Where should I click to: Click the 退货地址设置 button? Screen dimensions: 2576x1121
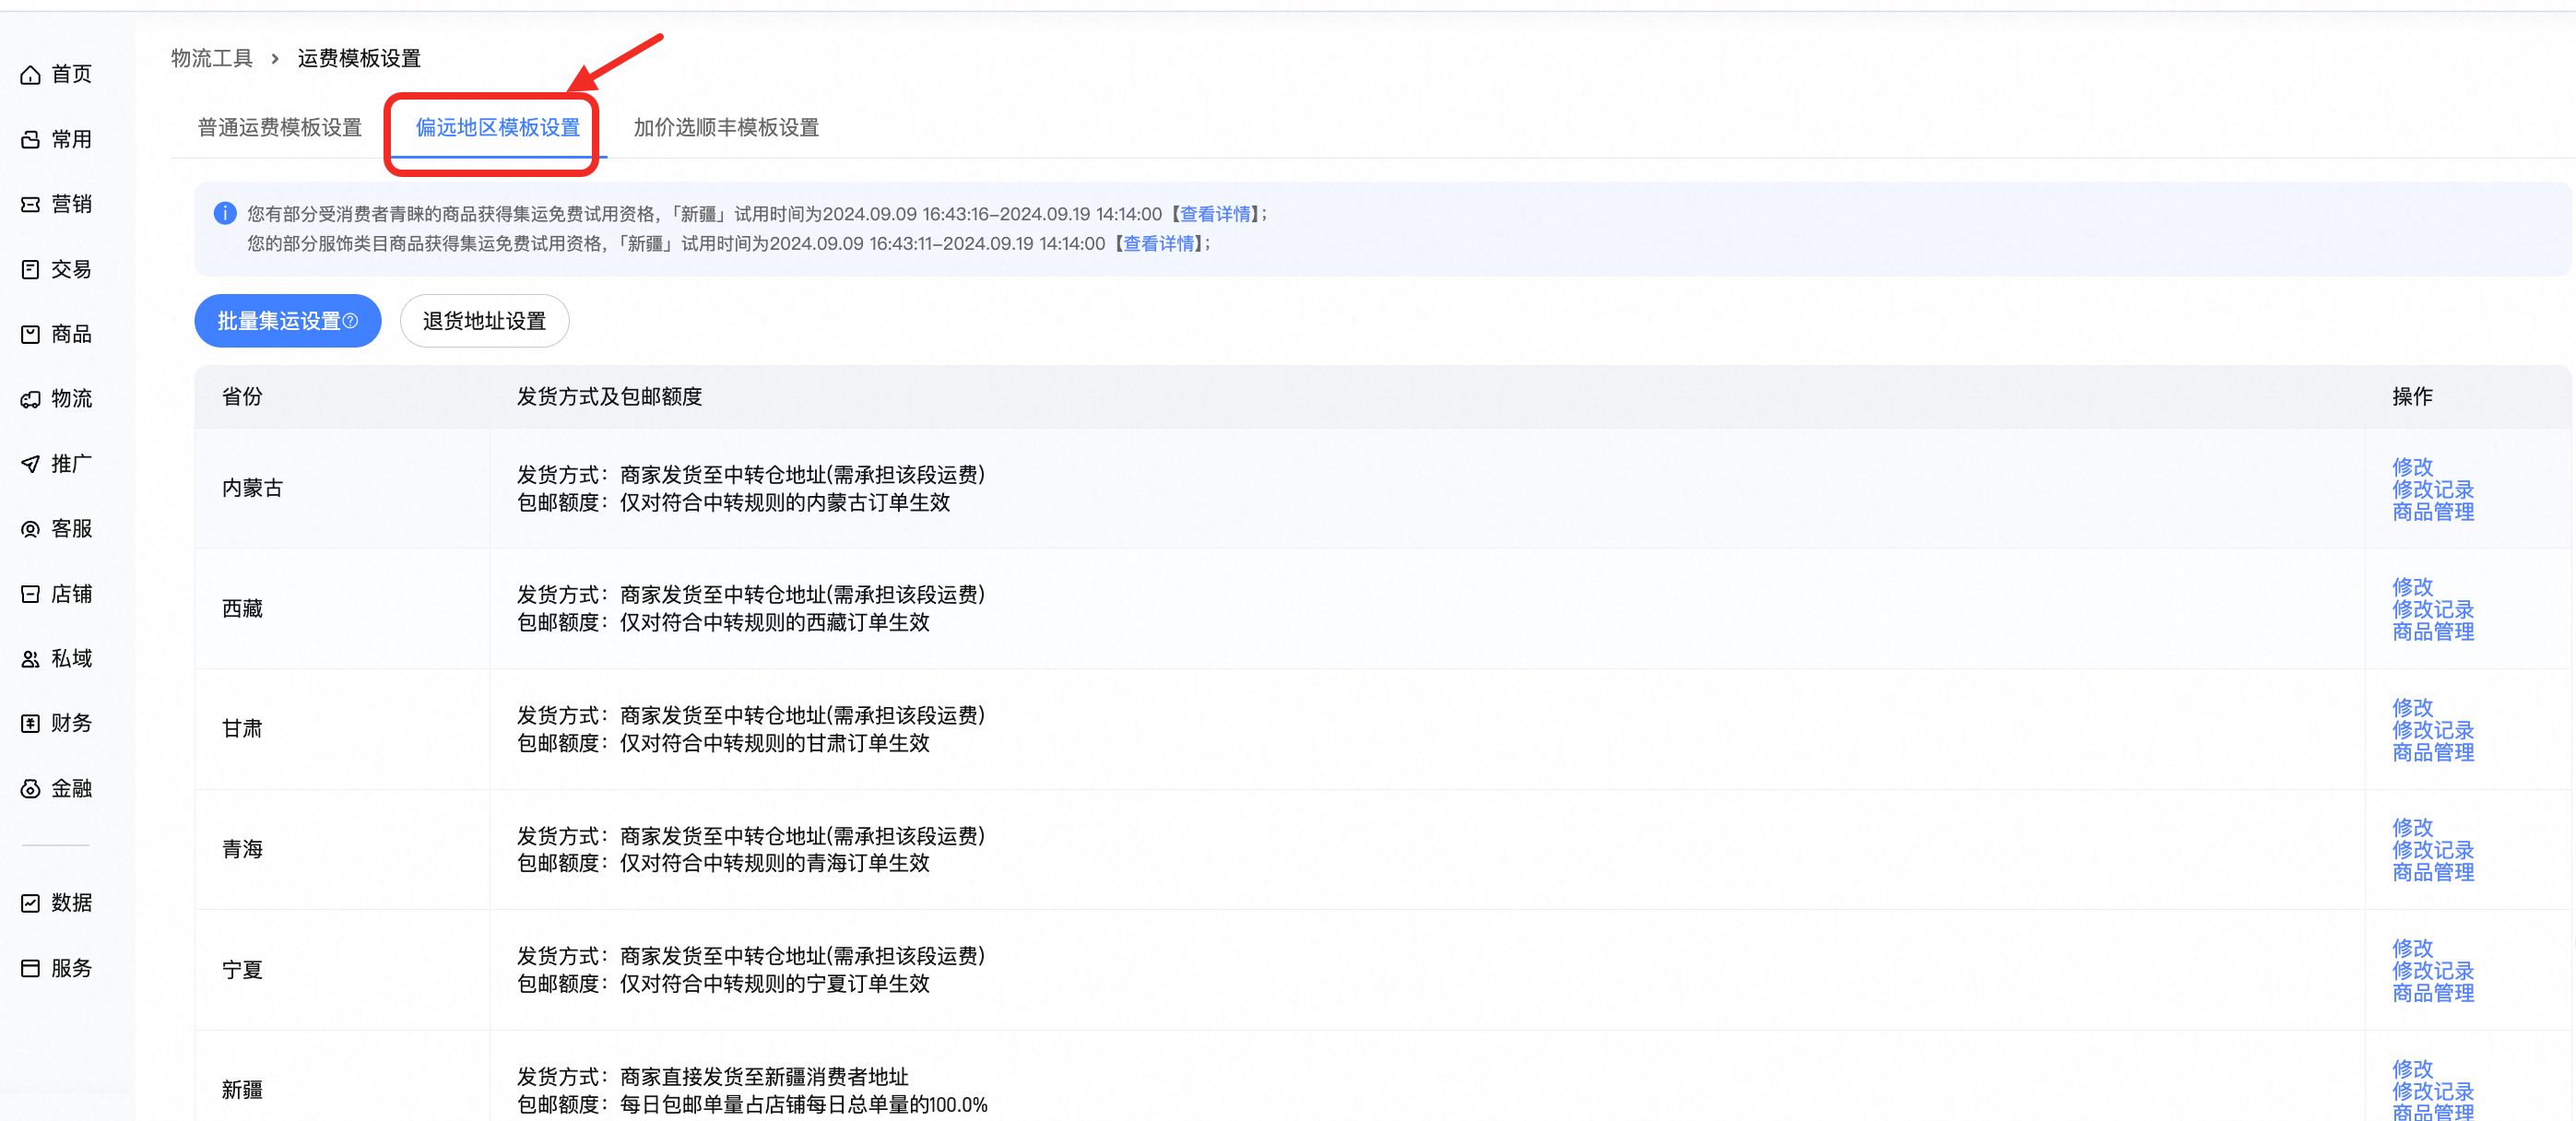(485, 321)
